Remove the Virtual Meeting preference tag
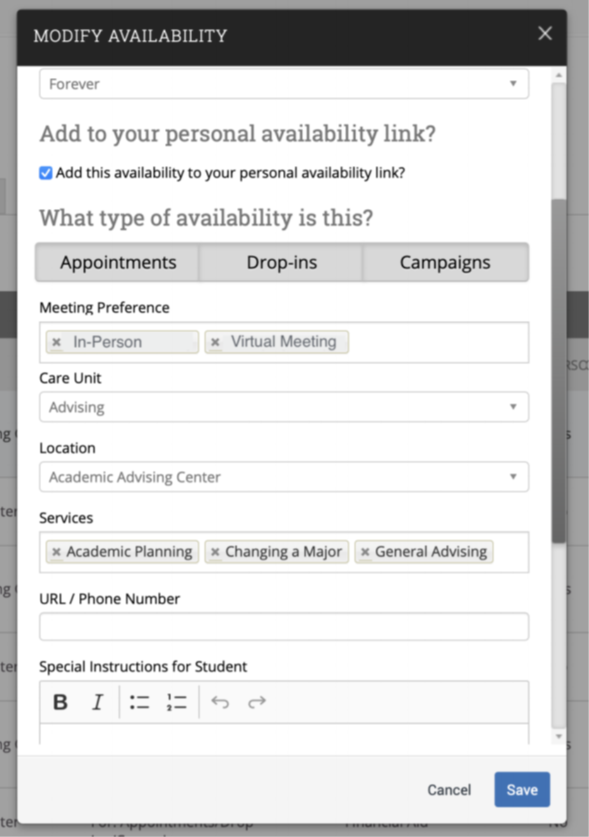This screenshot has height=837, width=589. pos(215,342)
